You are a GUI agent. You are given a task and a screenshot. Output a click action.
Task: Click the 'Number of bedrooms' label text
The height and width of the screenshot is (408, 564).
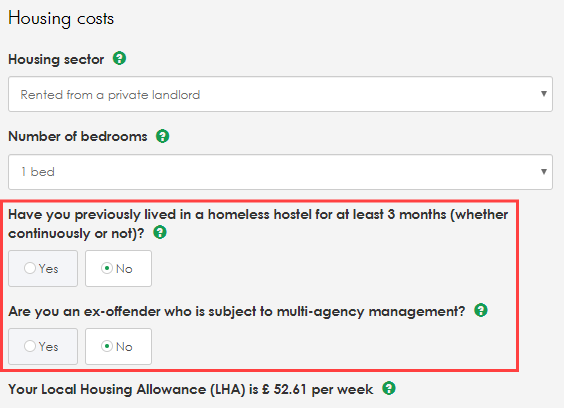tap(78, 136)
